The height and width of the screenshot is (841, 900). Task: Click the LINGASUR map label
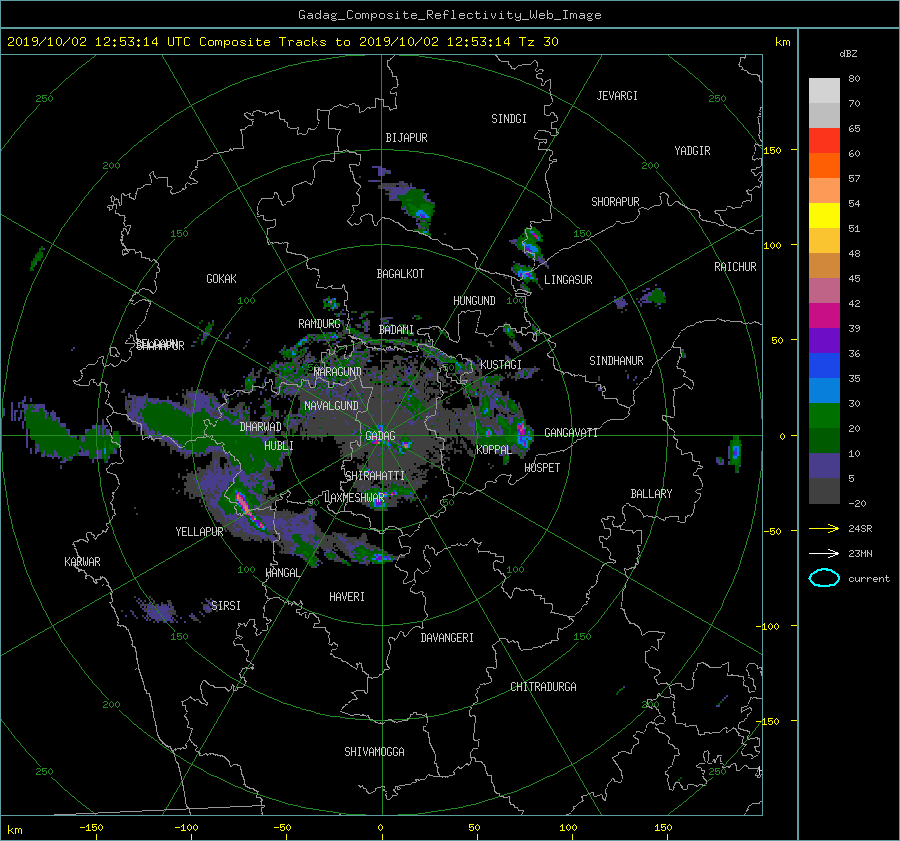tap(568, 280)
